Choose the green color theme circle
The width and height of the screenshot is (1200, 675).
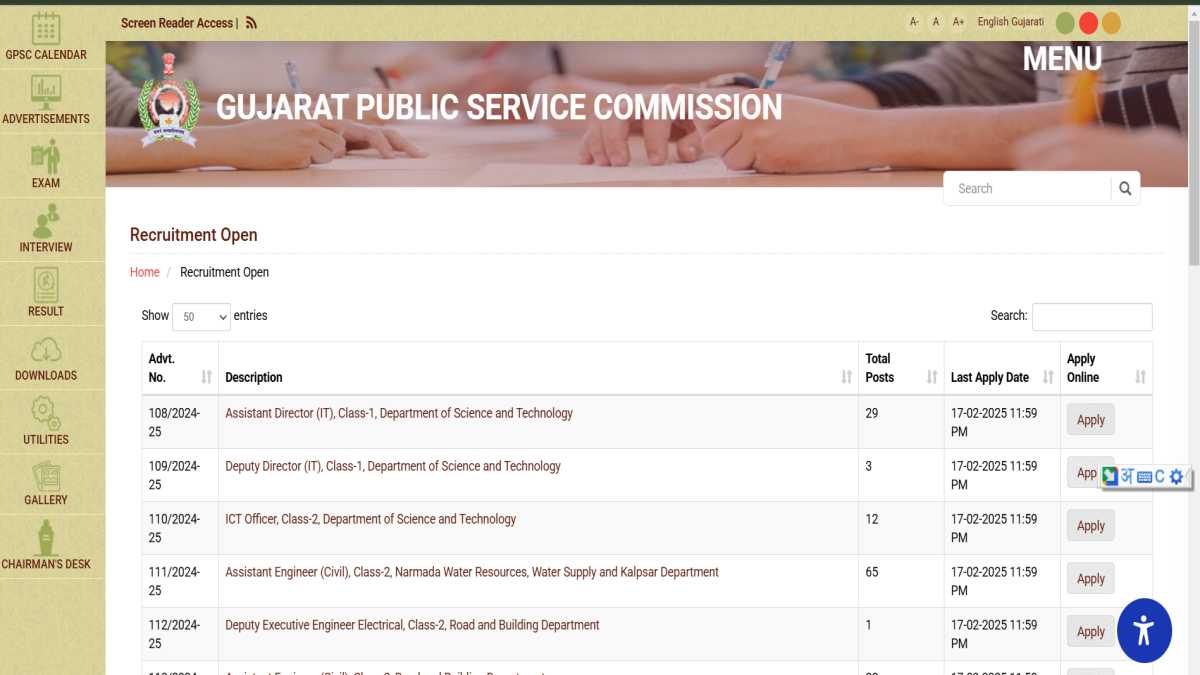click(1065, 23)
